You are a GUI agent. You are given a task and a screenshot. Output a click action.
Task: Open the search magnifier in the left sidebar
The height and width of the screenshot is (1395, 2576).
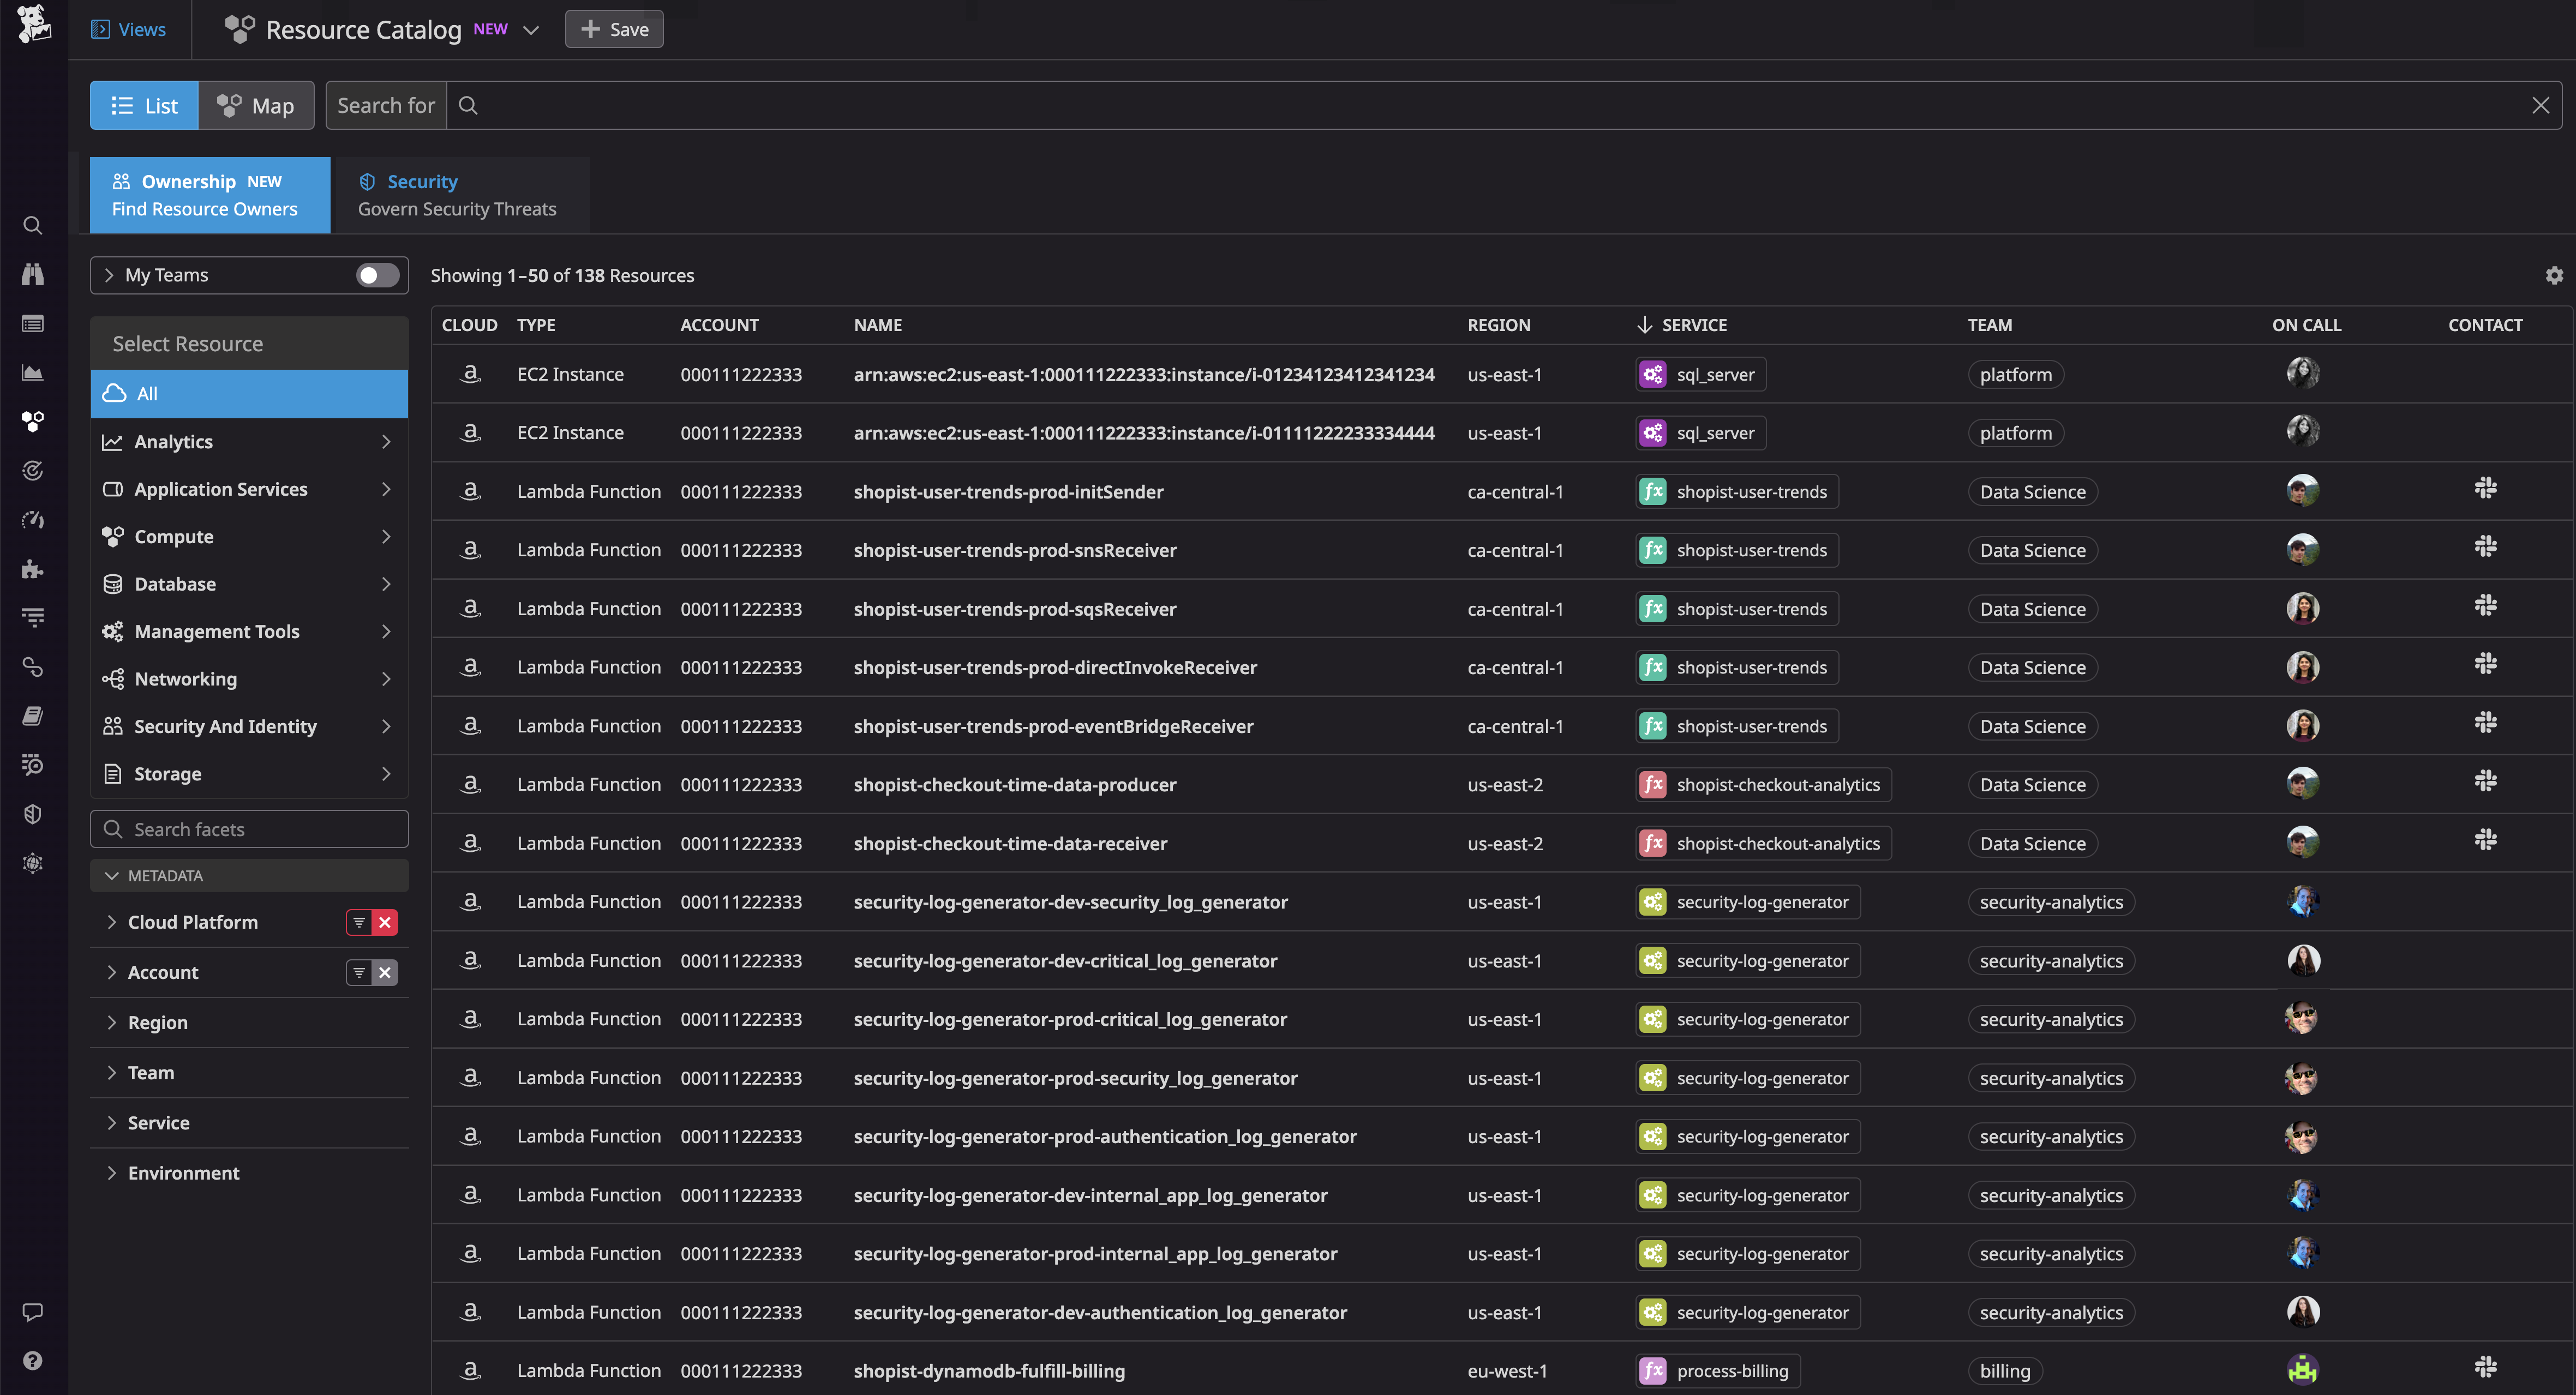32,225
